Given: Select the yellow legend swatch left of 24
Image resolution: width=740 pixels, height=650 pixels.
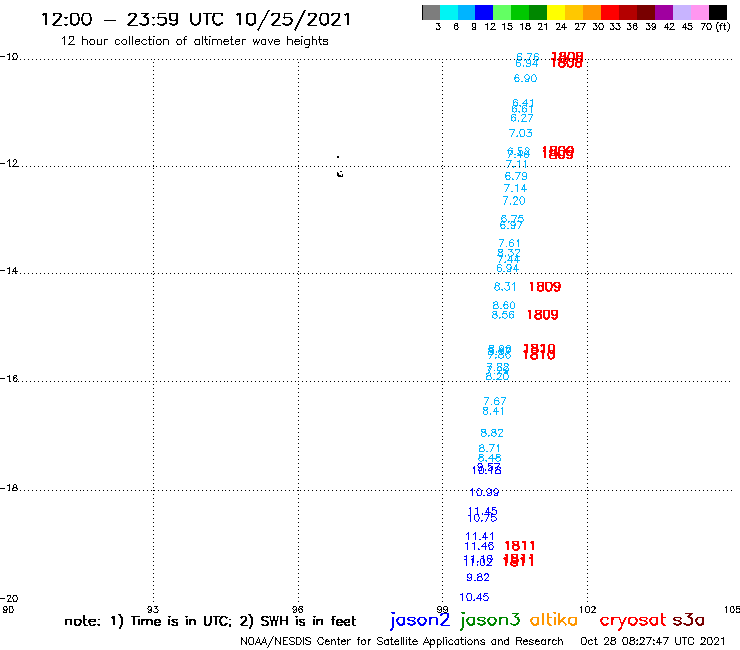Looking at the screenshot, I should click(x=556, y=12).
